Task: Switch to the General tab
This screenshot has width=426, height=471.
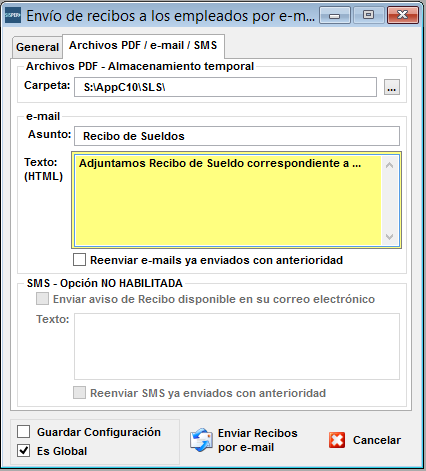Action: 37,47
